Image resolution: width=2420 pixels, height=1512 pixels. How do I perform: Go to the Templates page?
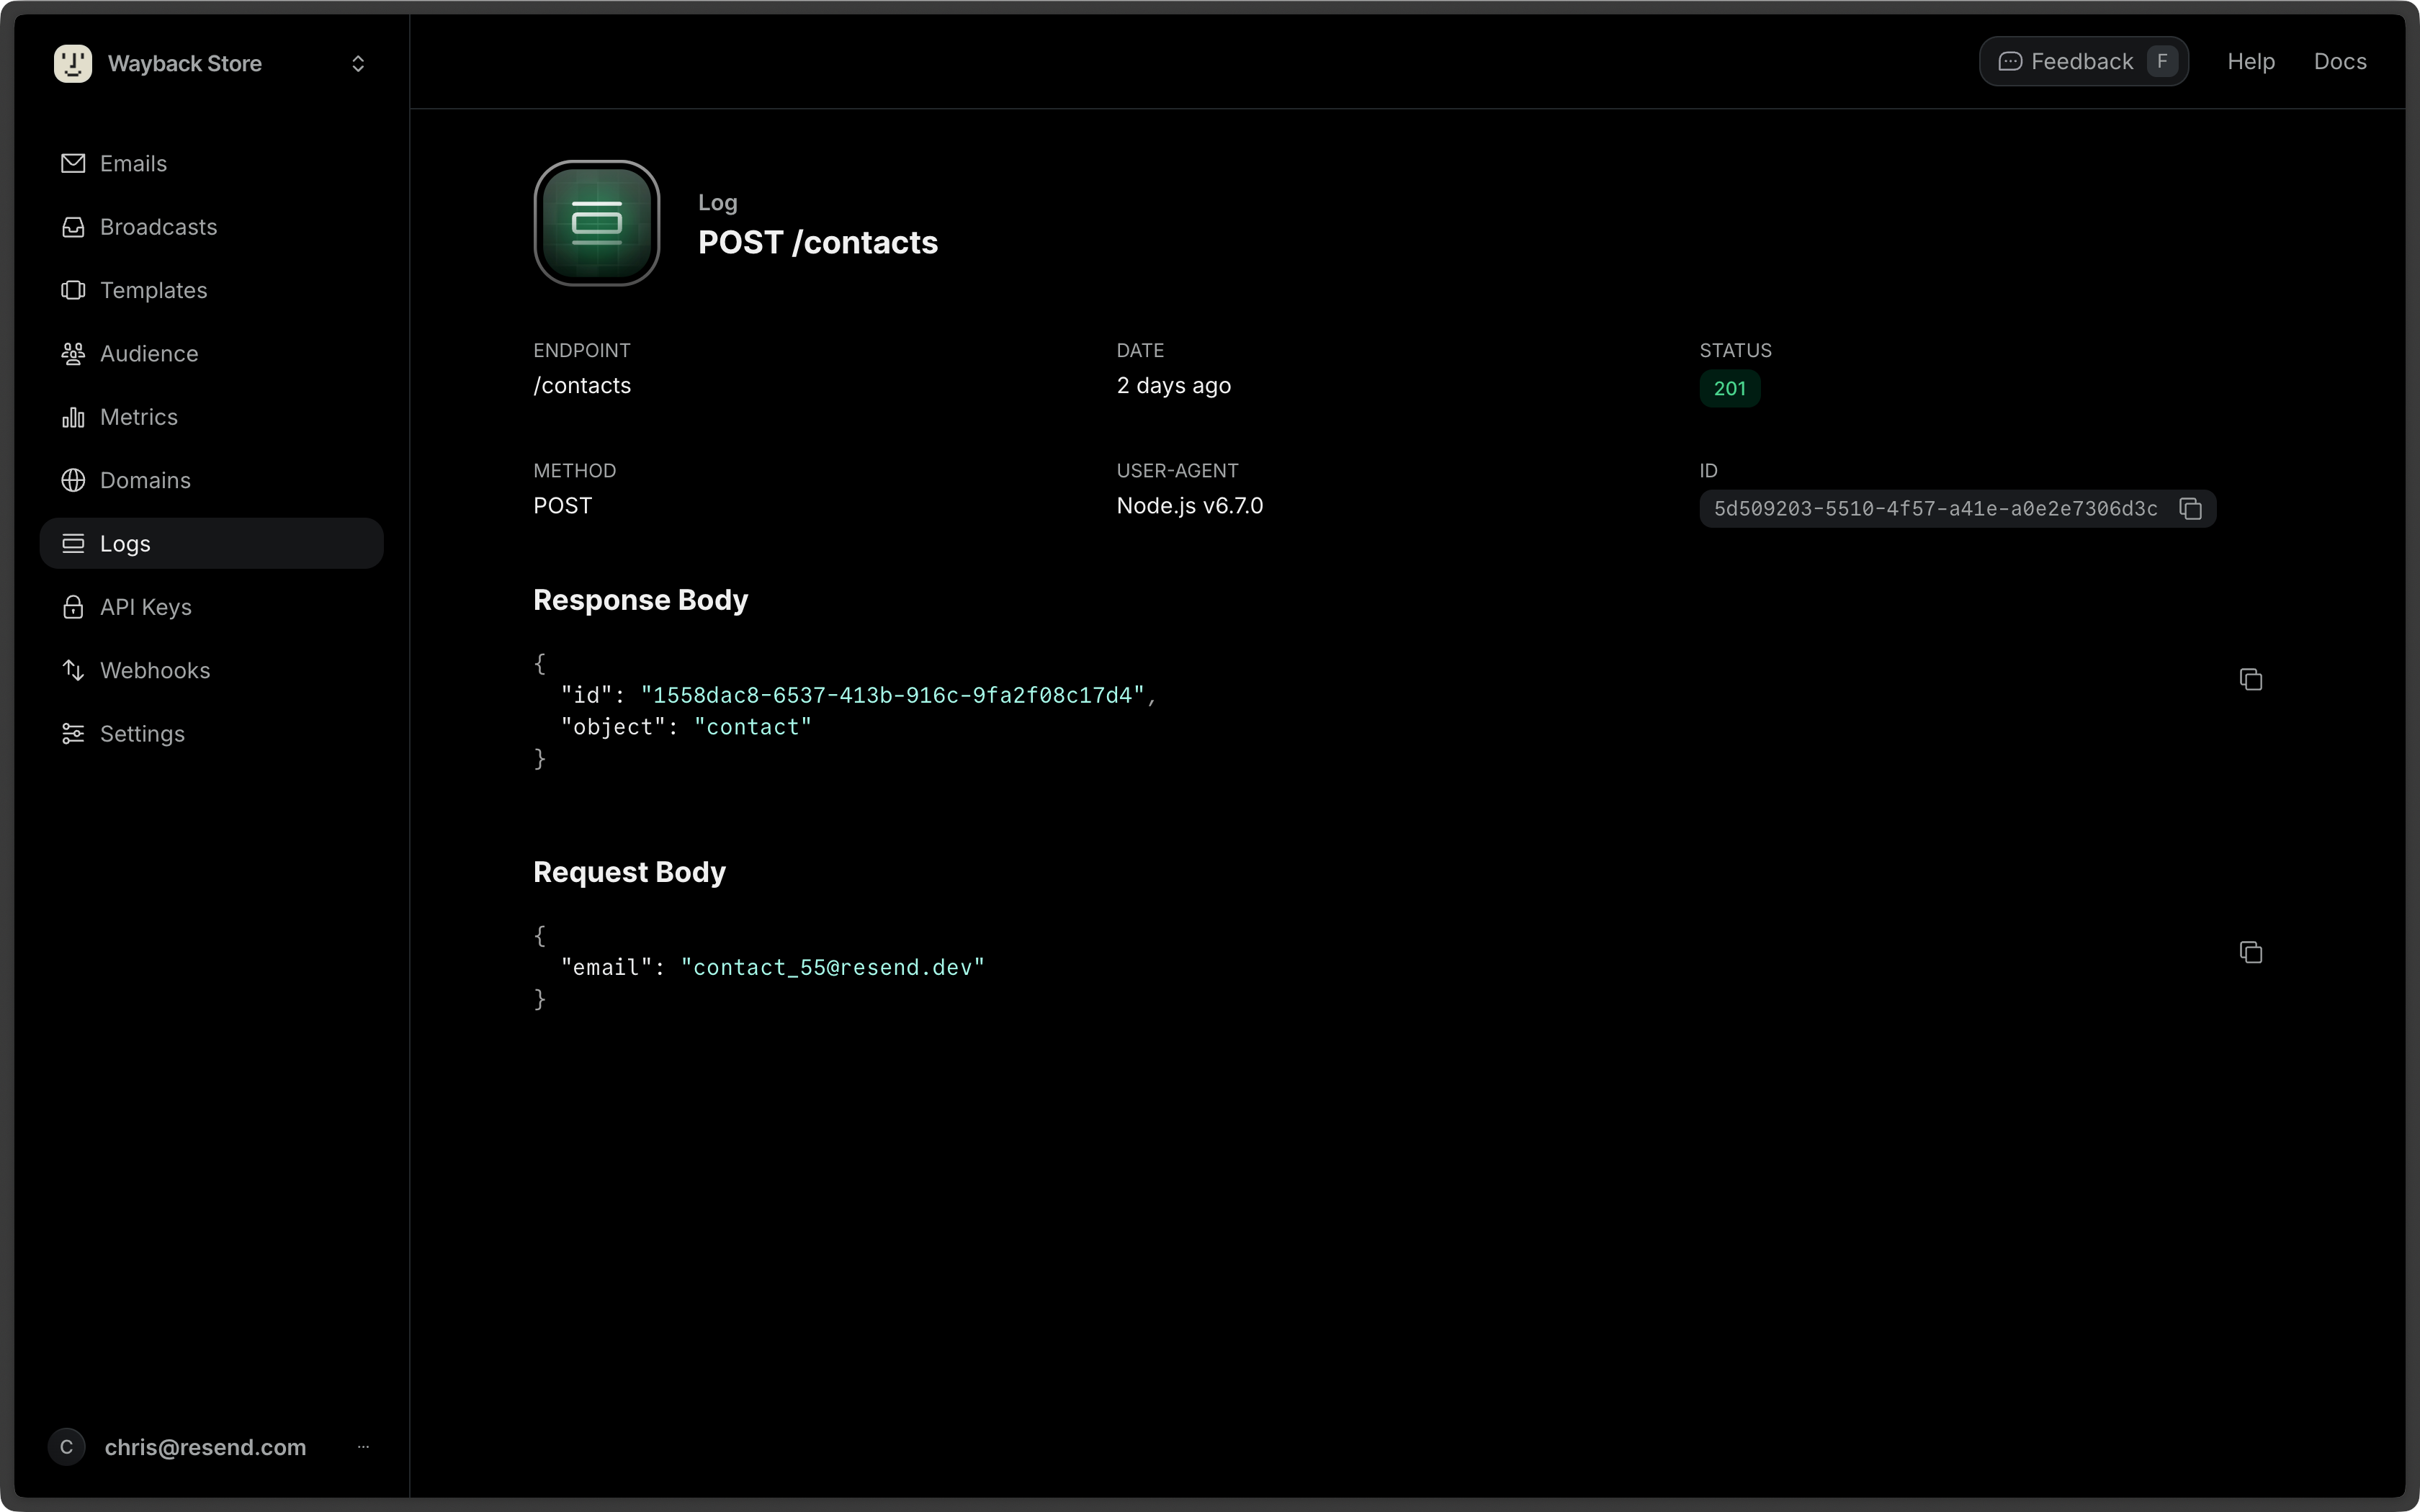pyautogui.click(x=153, y=290)
